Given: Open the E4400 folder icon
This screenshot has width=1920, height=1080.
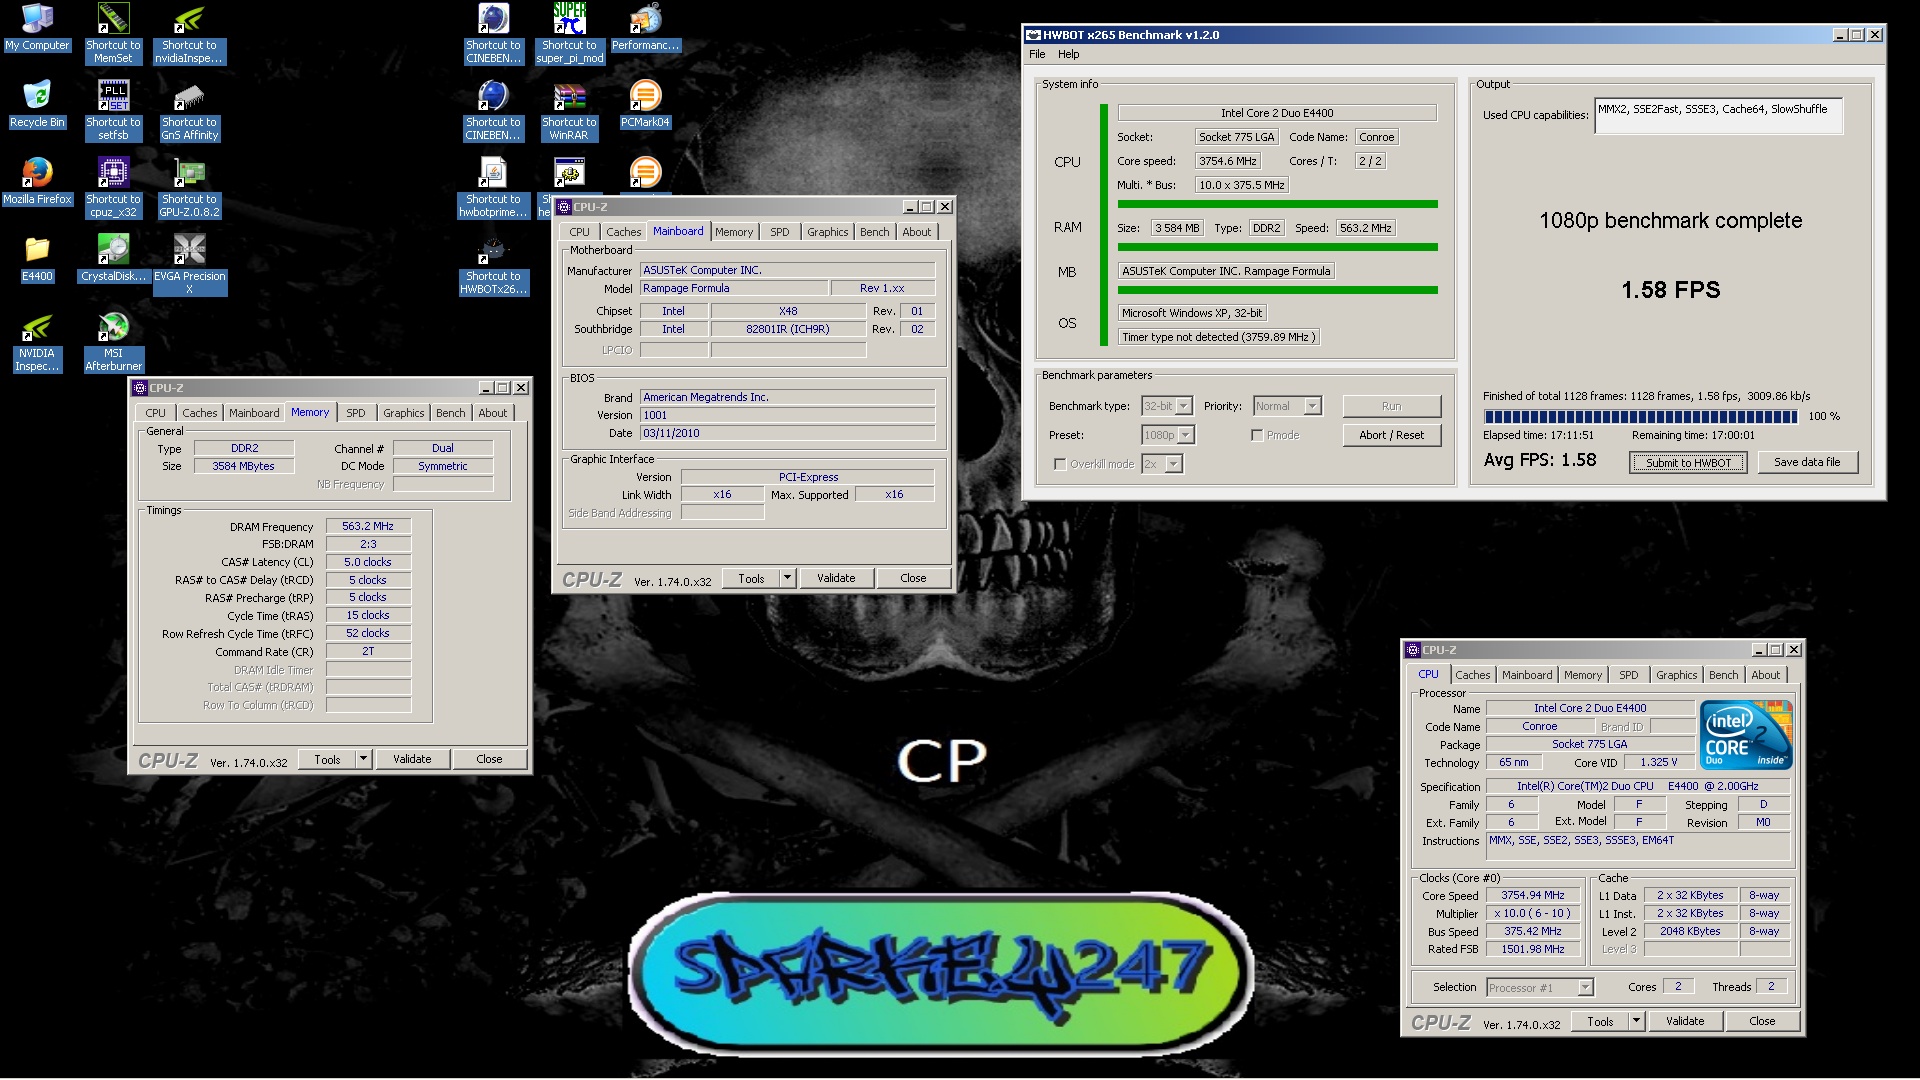Looking at the screenshot, I should click(37, 259).
